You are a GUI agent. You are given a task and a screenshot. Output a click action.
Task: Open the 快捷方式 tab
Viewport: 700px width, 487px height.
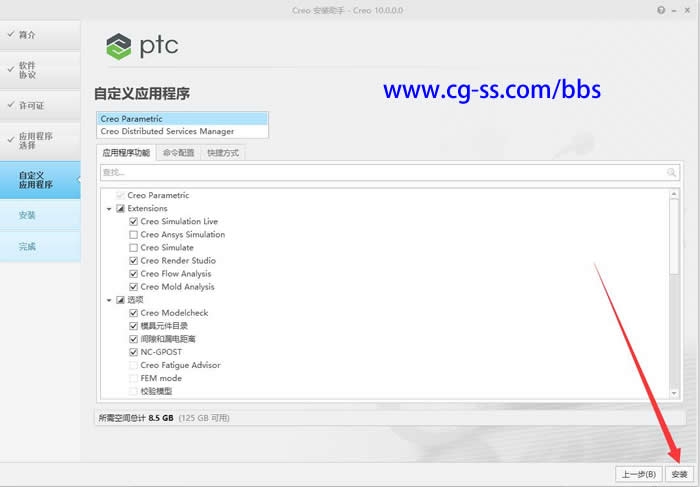pyautogui.click(x=223, y=153)
